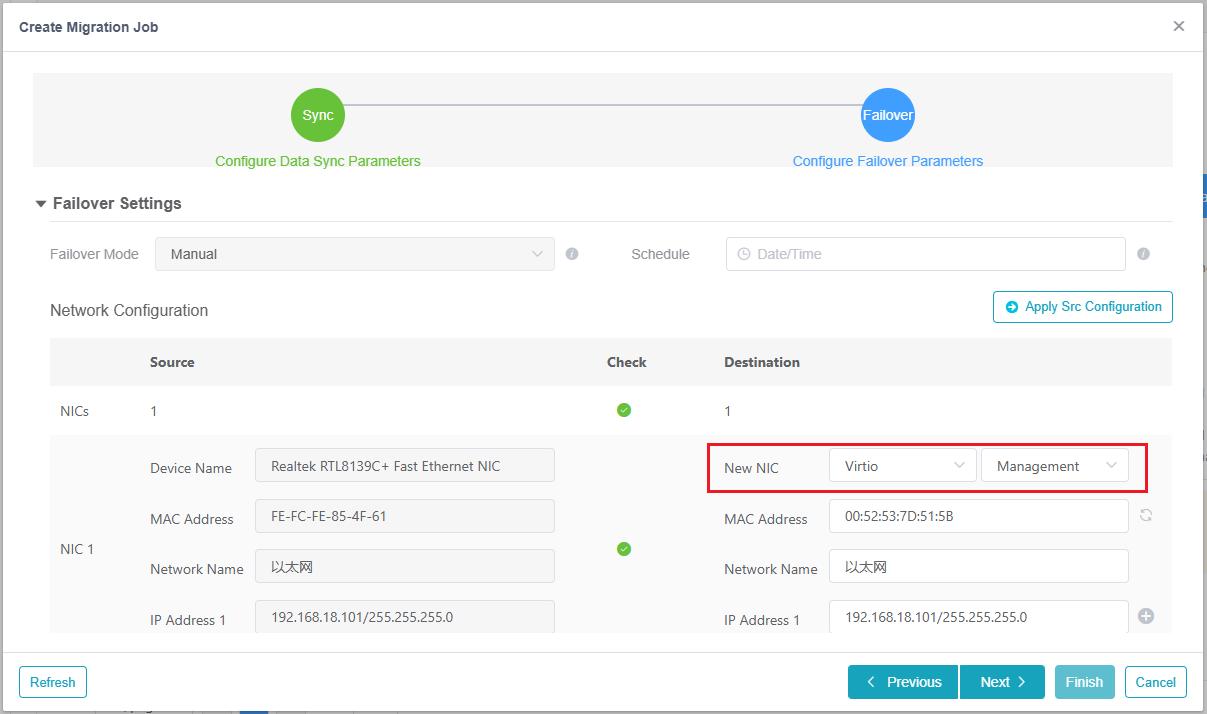1207x714 pixels.
Task: Click the Finish button
Action: click(1084, 682)
